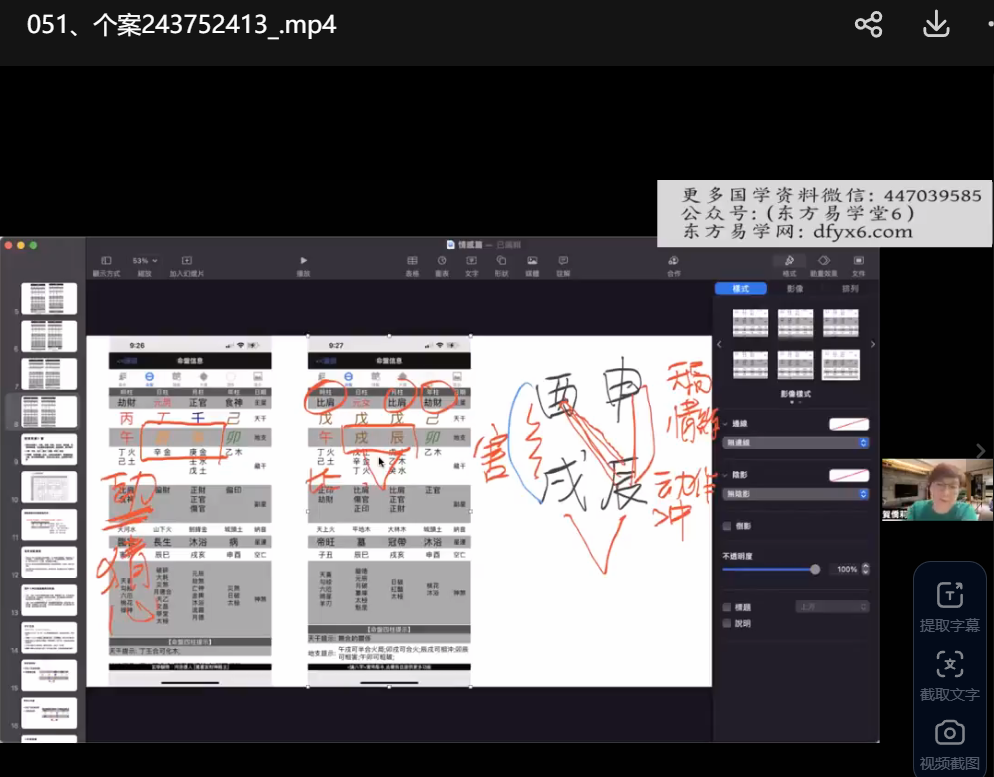Image resolution: width=994 pixels, height=777 pixels.
Task: Open the 無陰影 shadow dropdown
Action: [x=794, y=494]
